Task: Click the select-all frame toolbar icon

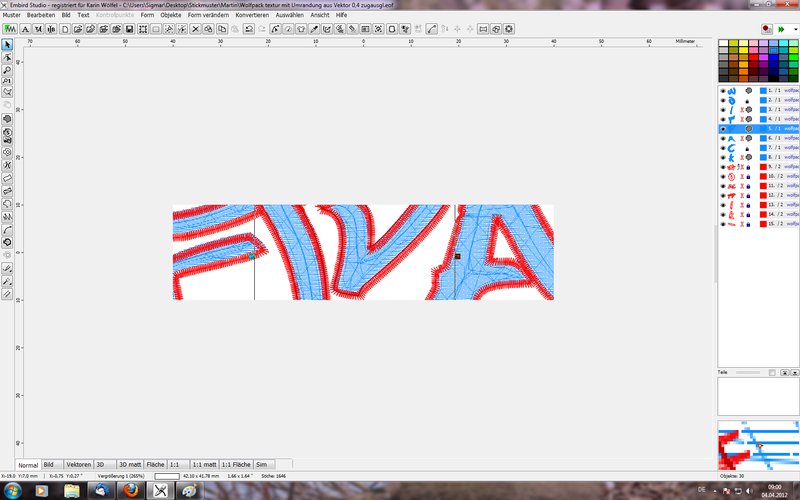Action: (143, 29)
